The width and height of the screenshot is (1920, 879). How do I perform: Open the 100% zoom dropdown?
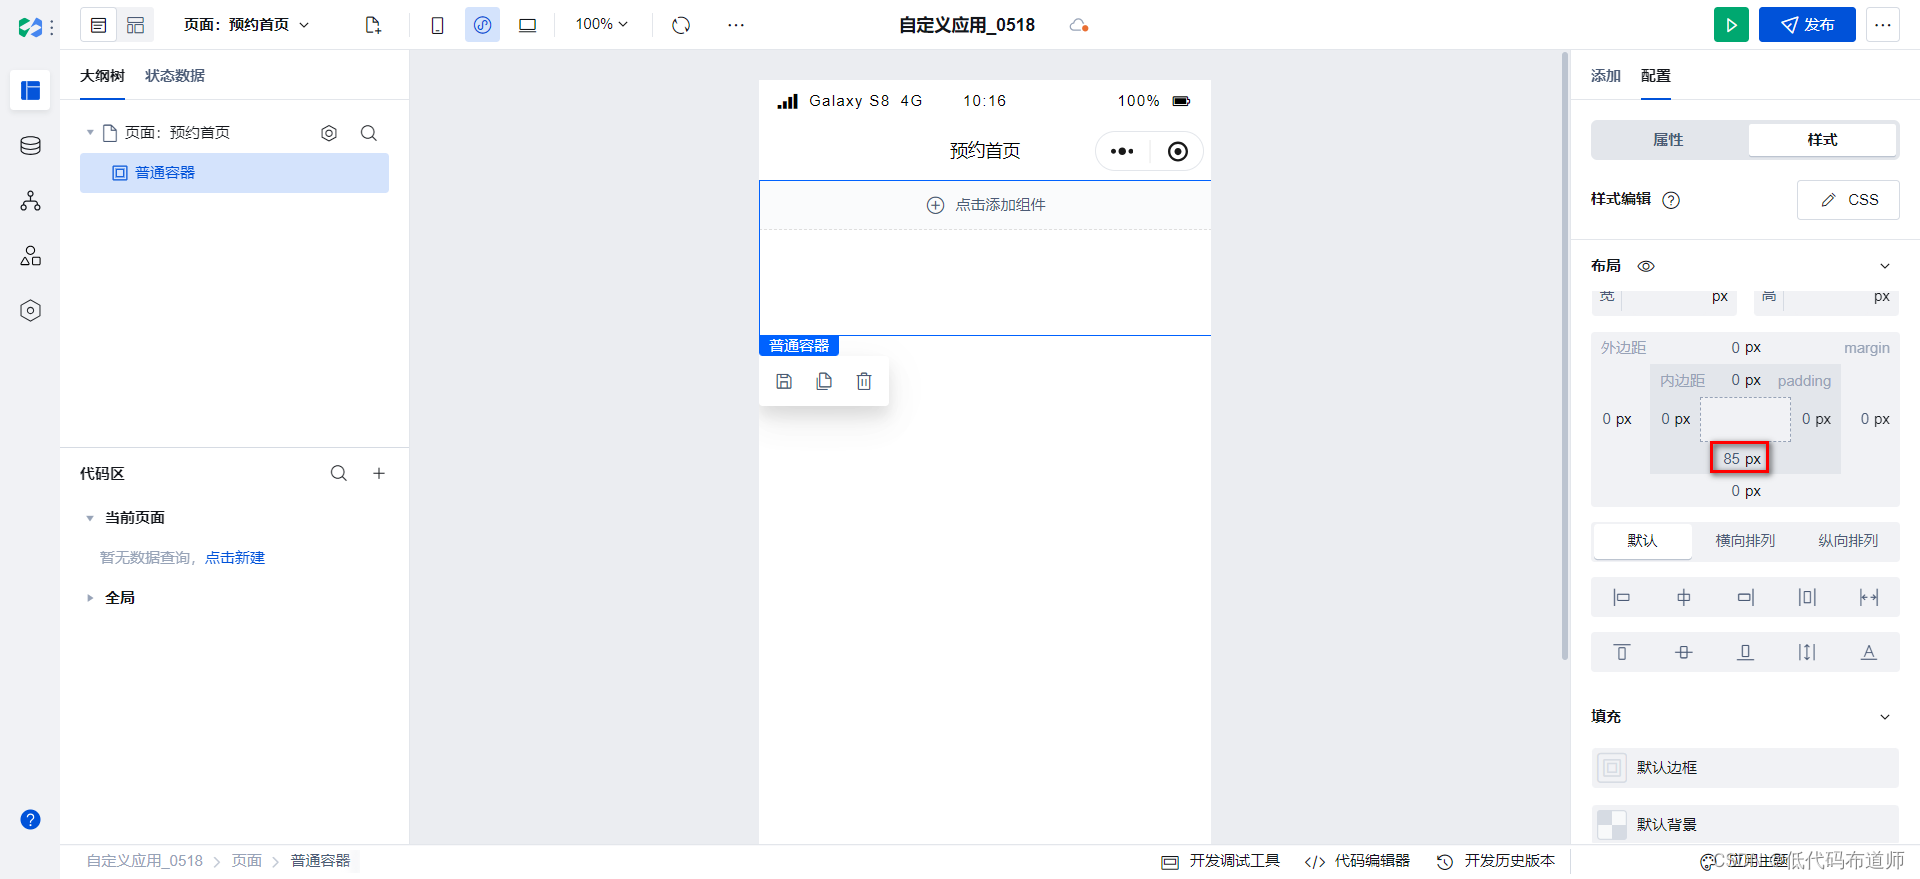[x=602, y=24]
